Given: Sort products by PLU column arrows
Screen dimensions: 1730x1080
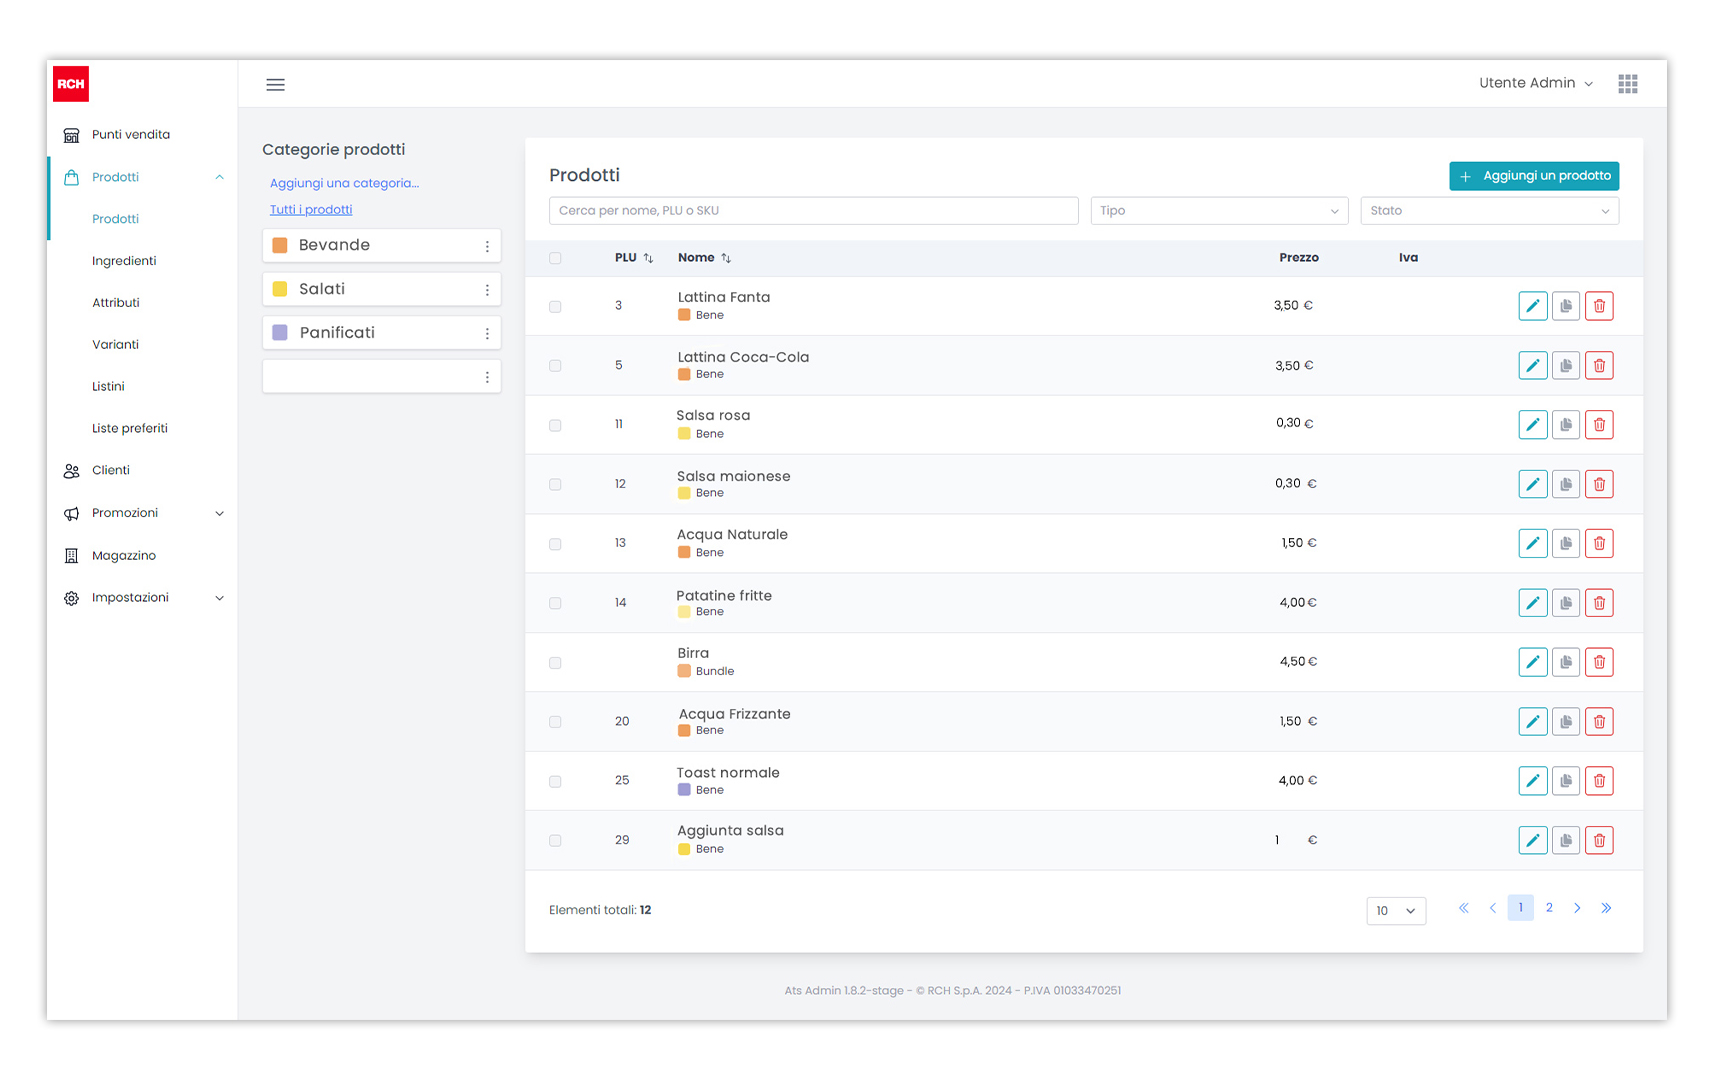Looking at the screenshot, I should coord(648,258).
